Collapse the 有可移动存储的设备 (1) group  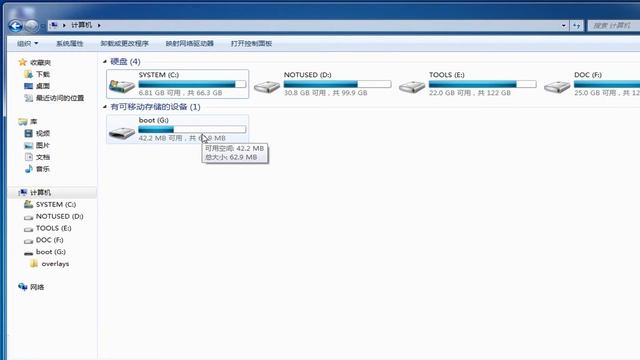point(105,107)
